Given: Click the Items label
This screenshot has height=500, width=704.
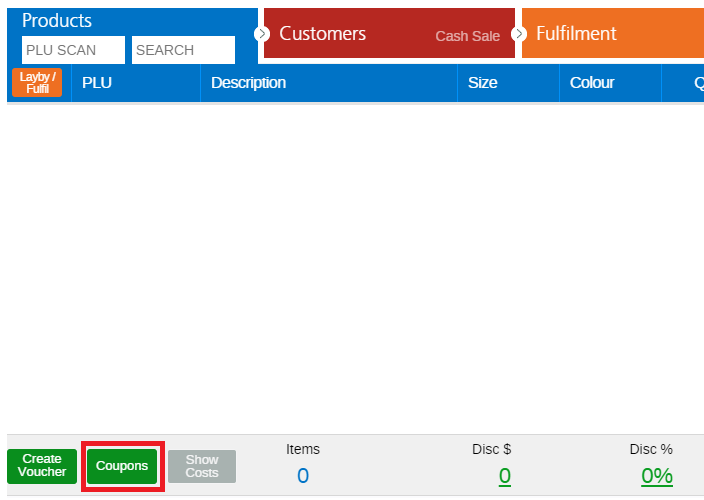Looking at the screenshot, I should click(x=303, y=449).
